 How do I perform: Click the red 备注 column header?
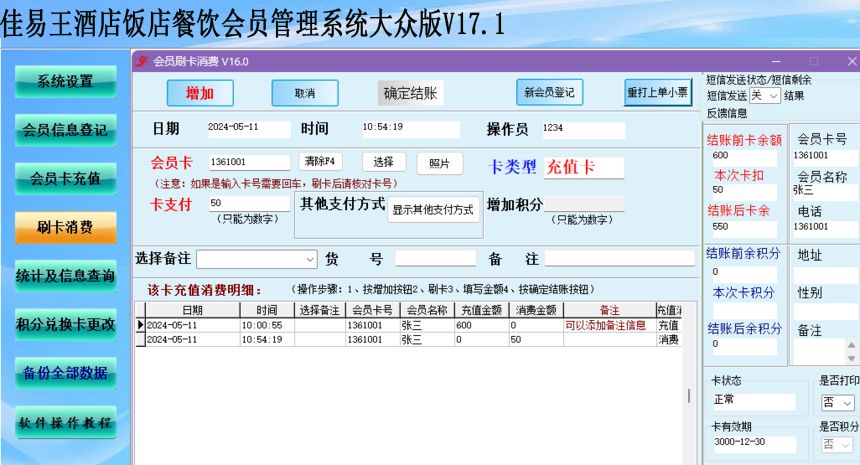pos(609,310)
